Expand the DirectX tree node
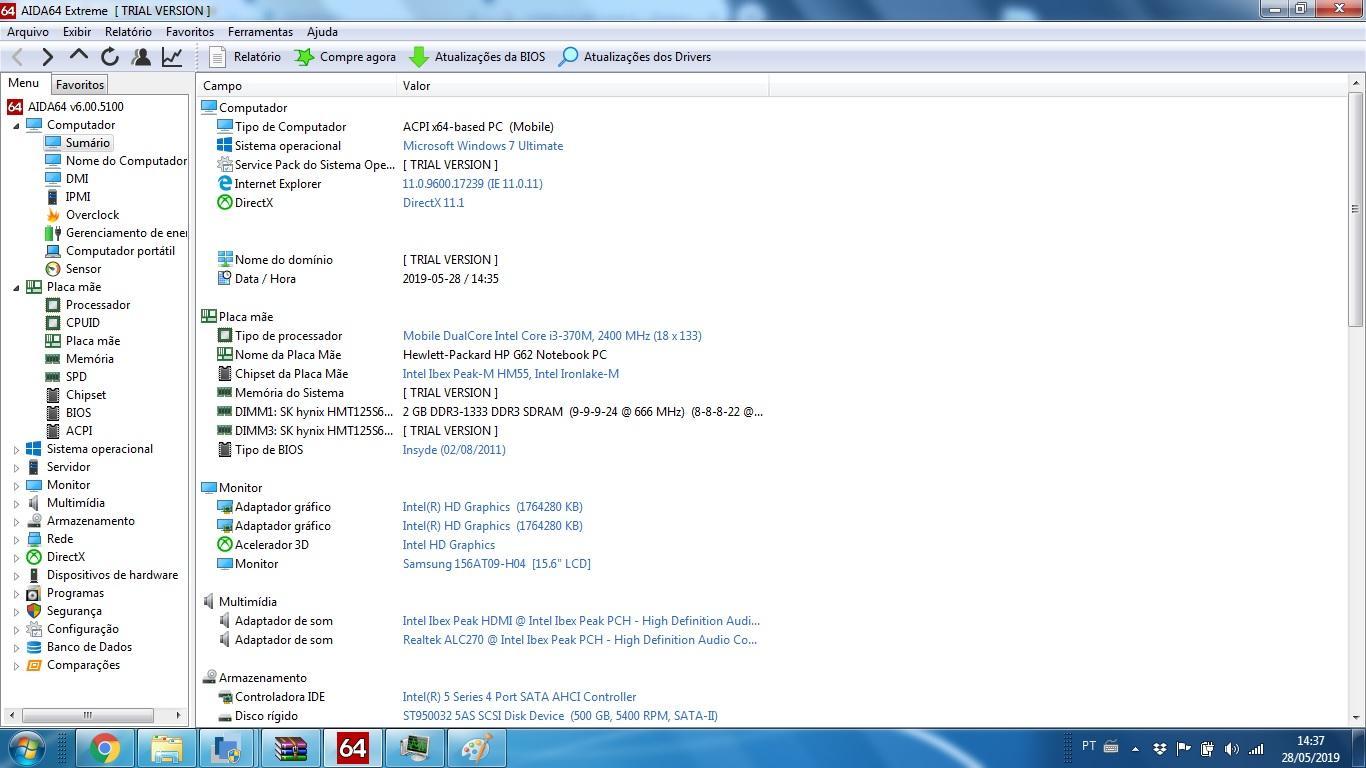This screenshot has height=768, width=1366. click(x=16, y=558)
